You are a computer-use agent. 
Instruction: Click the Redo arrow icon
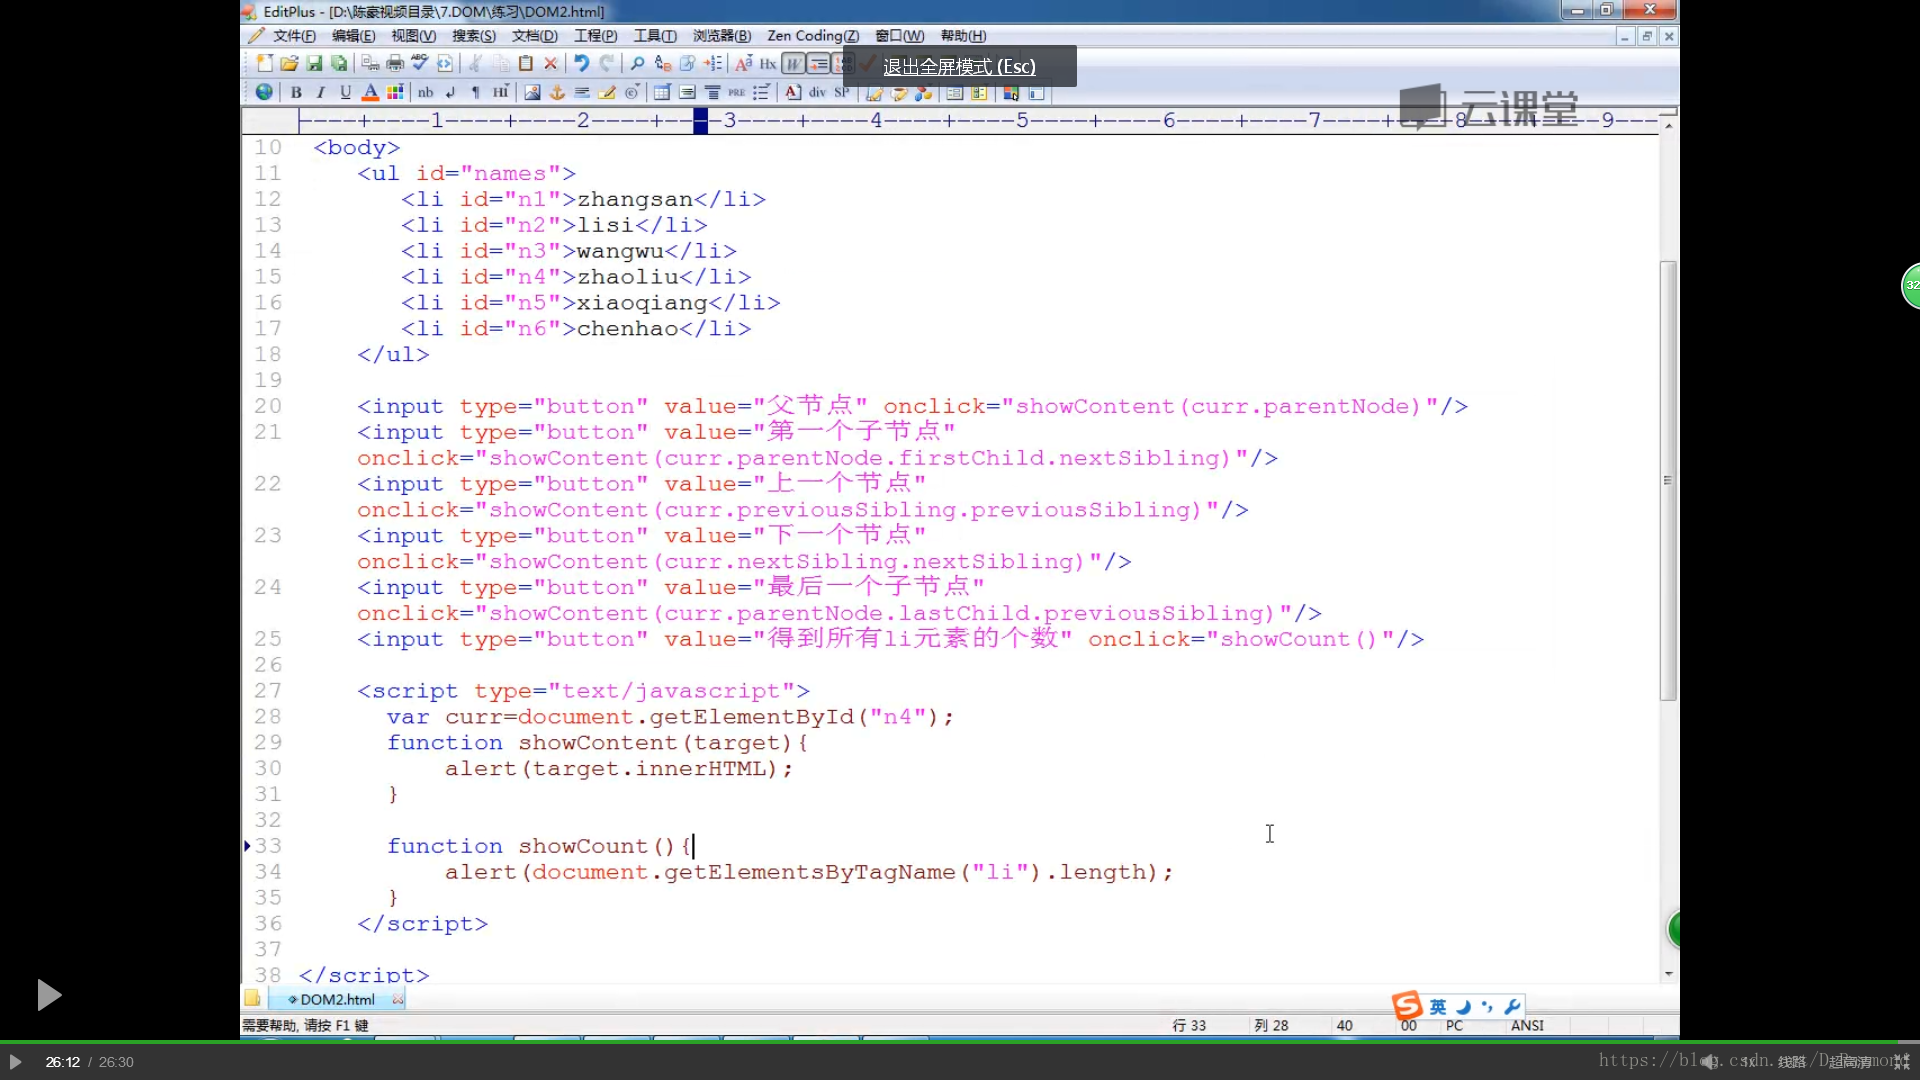606,63
